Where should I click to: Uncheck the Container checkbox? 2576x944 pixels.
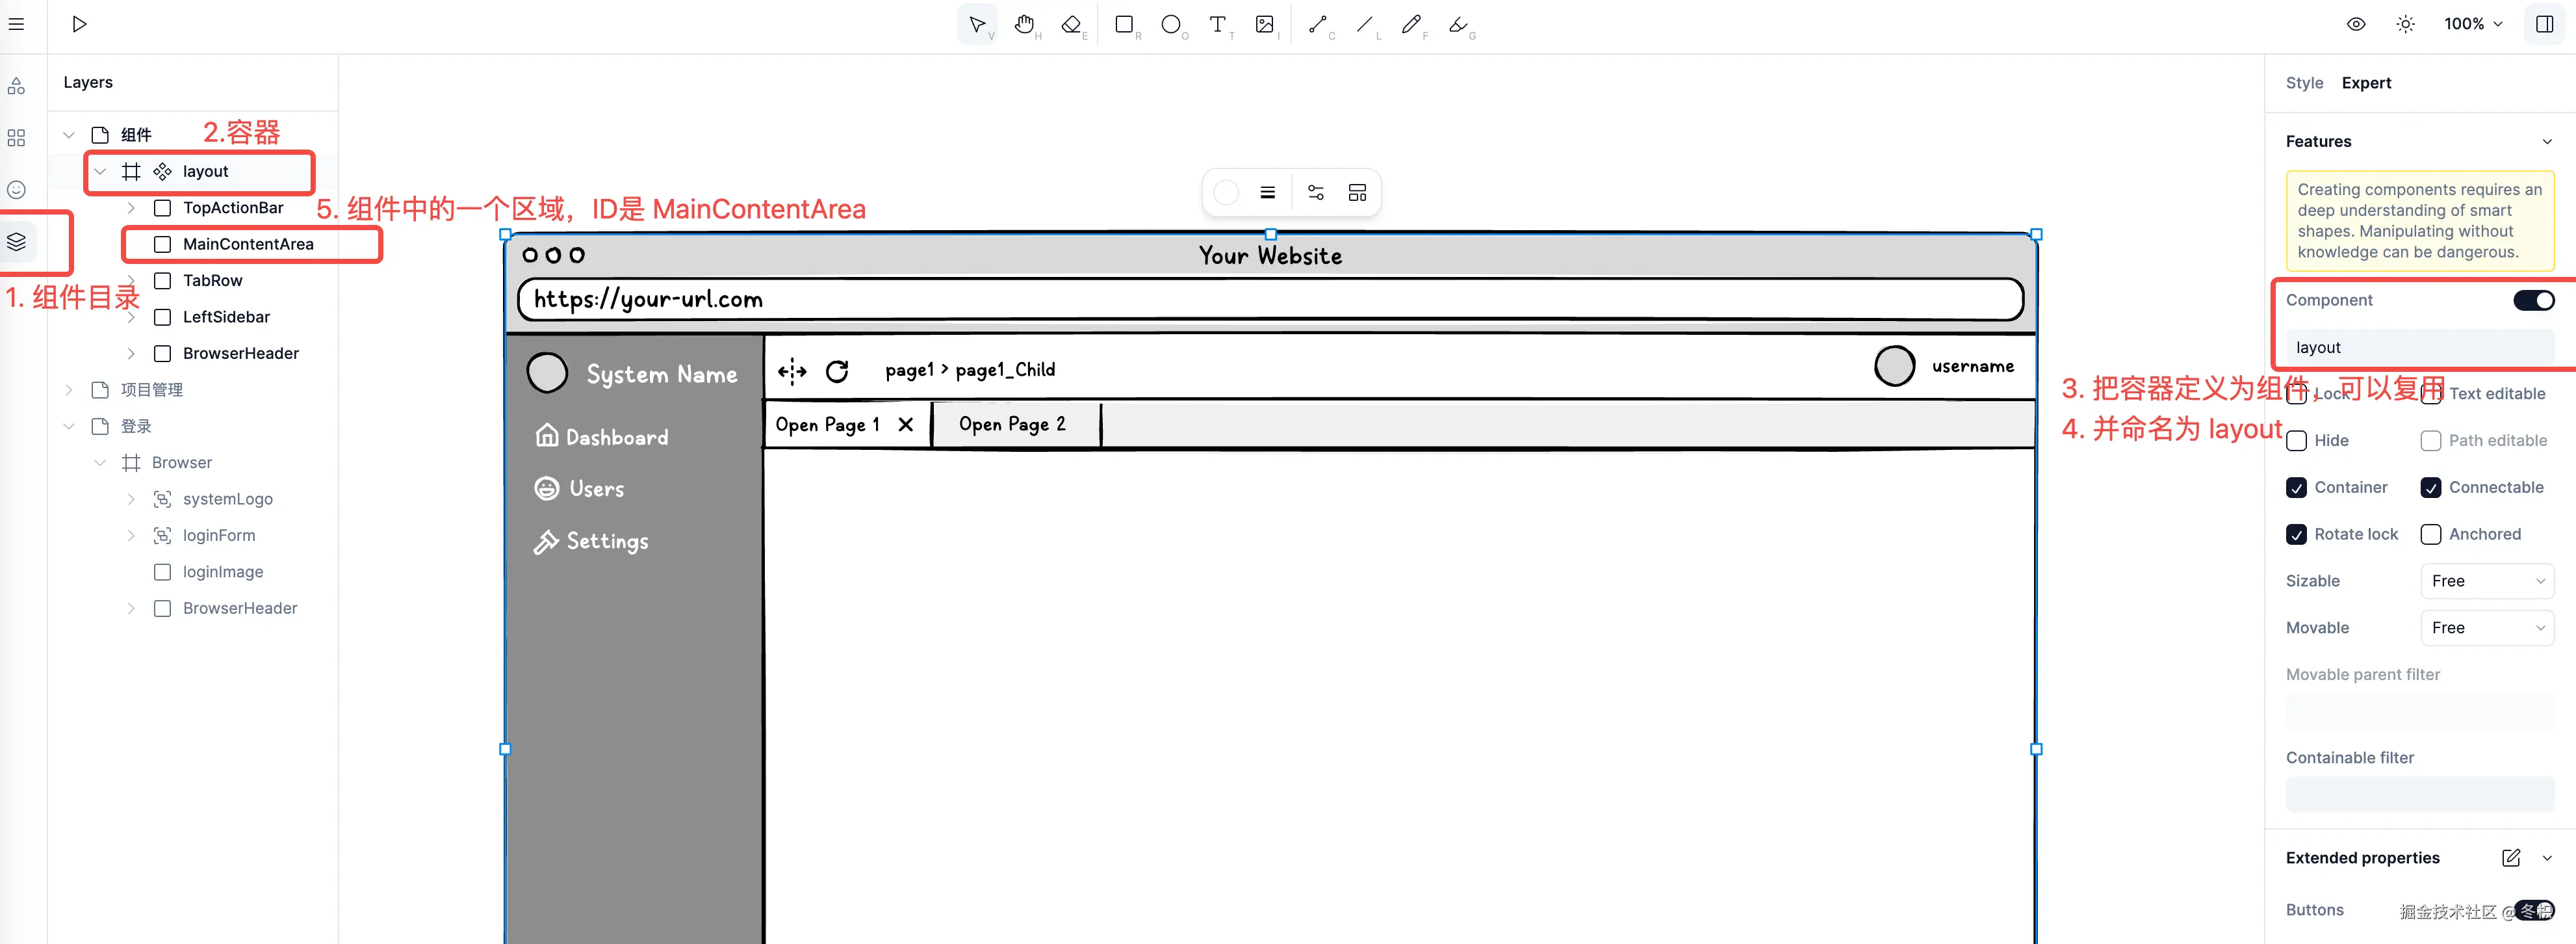[2297, 488]
